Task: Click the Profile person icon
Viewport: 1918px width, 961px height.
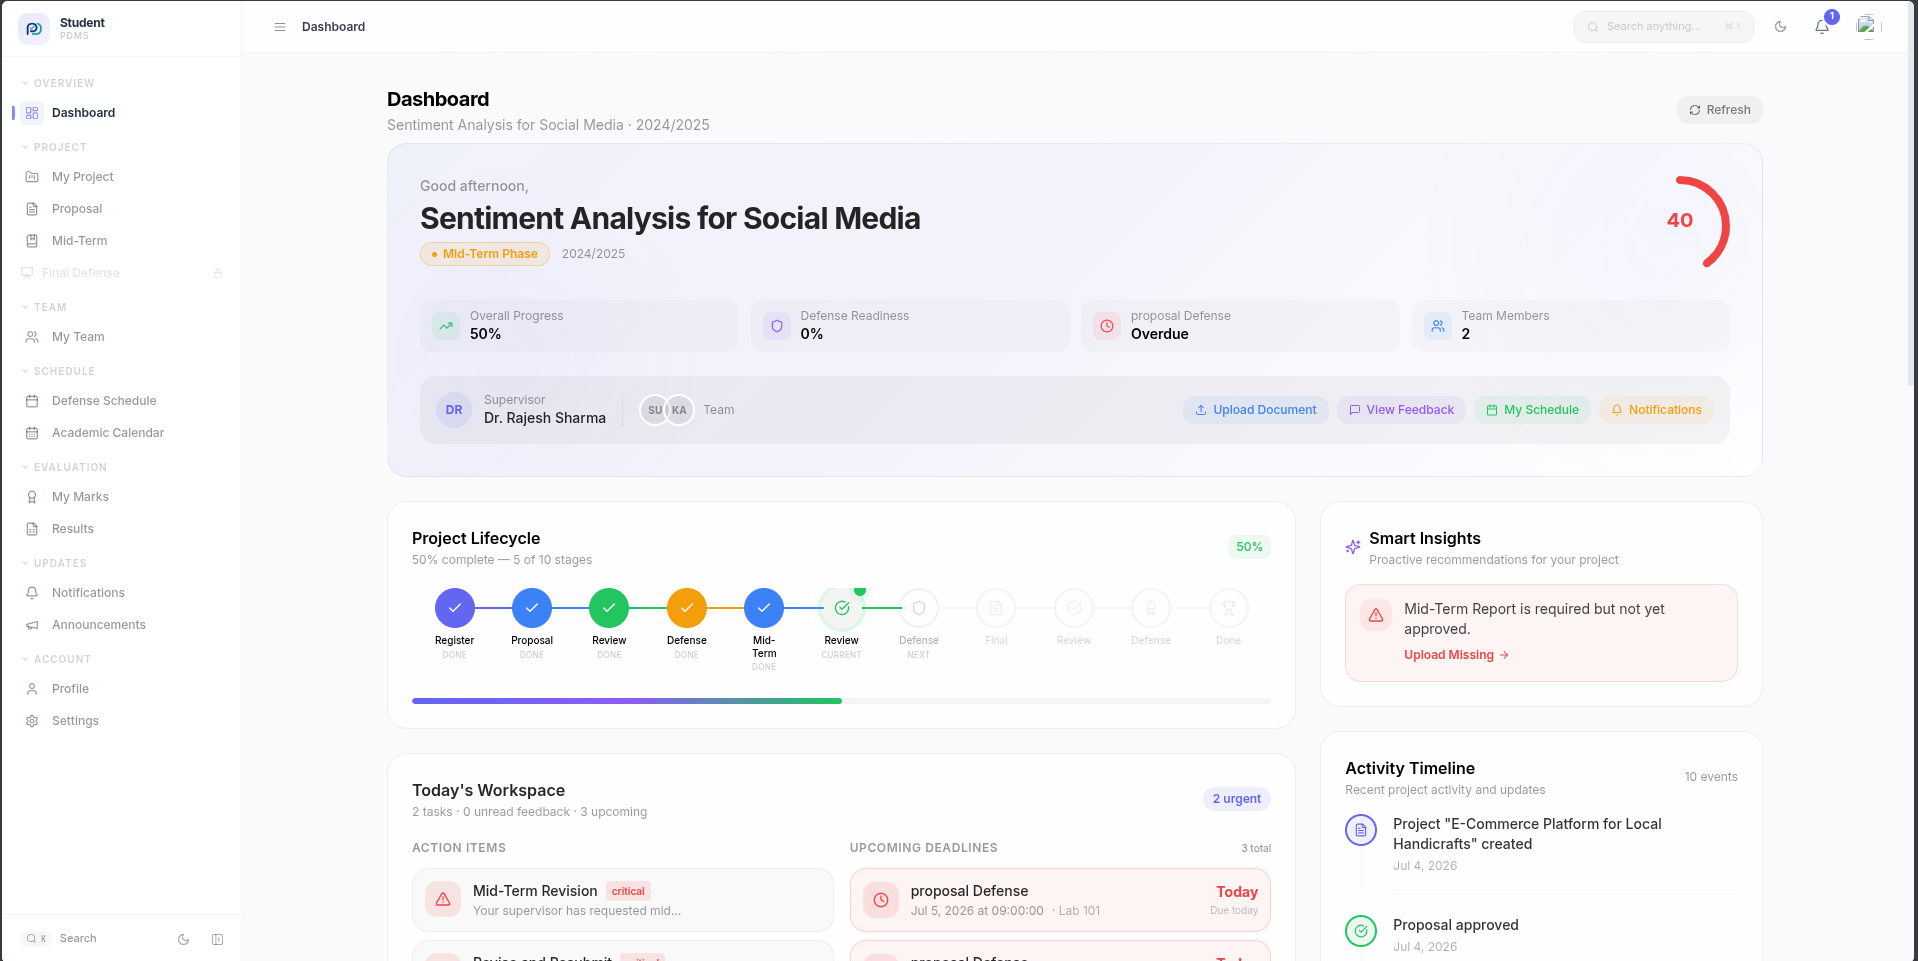Action: 32,689
